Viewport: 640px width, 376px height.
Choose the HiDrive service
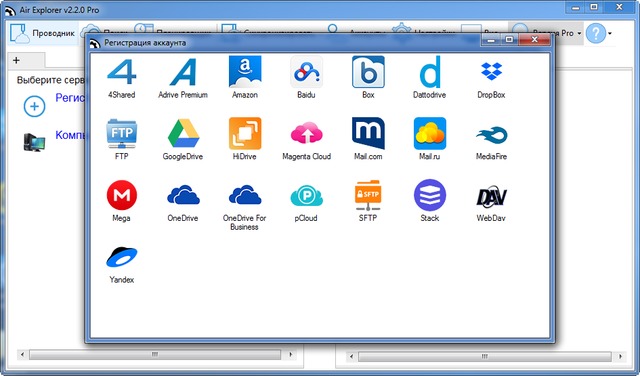pos(245,133)
